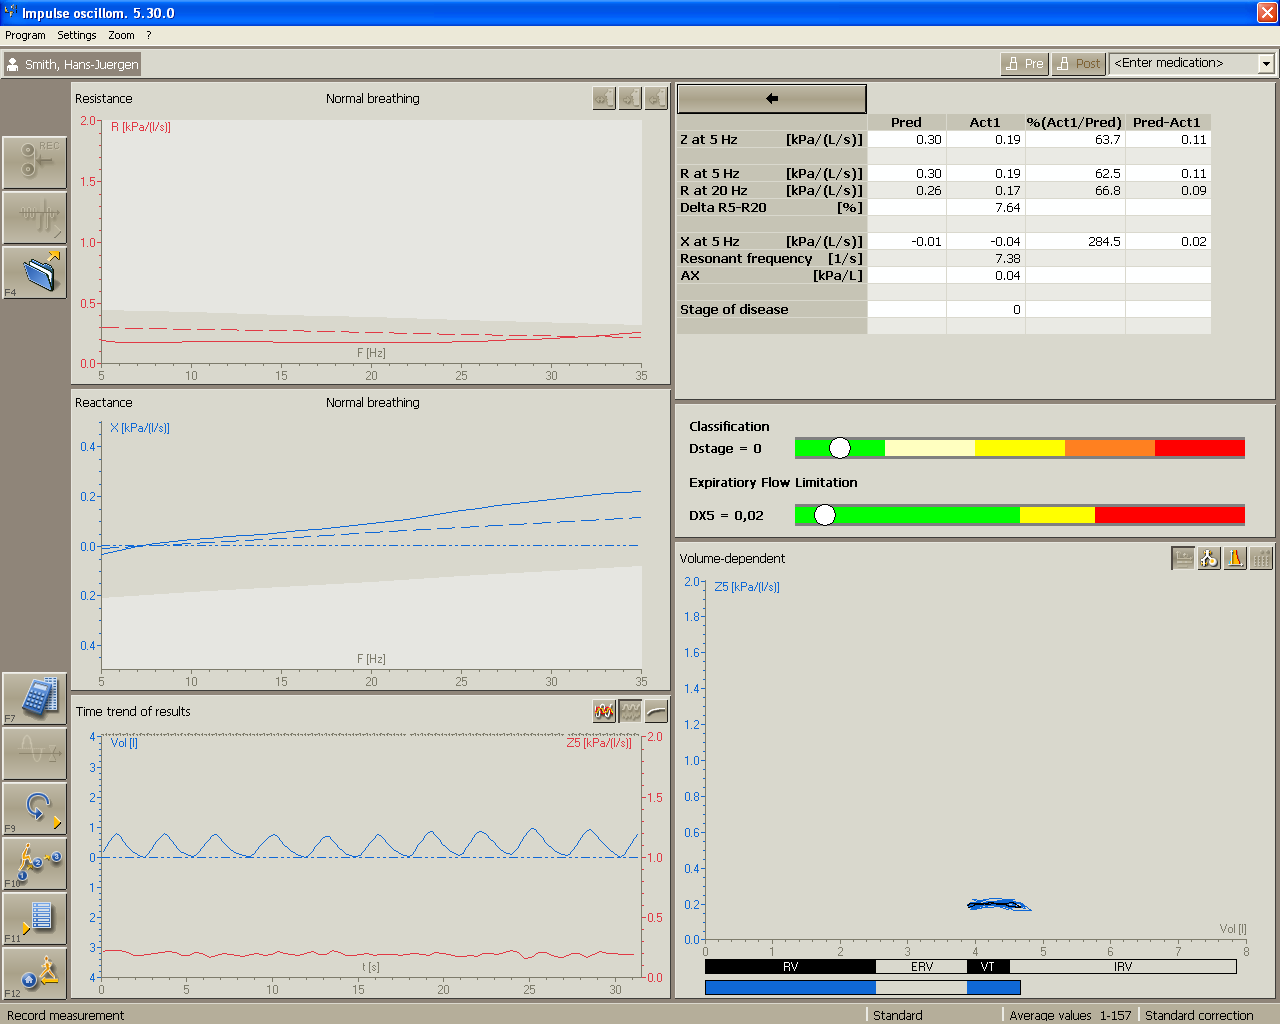The image size is (1280, 1024).
Task: Click the REC tape recording button
Action: 35,162
